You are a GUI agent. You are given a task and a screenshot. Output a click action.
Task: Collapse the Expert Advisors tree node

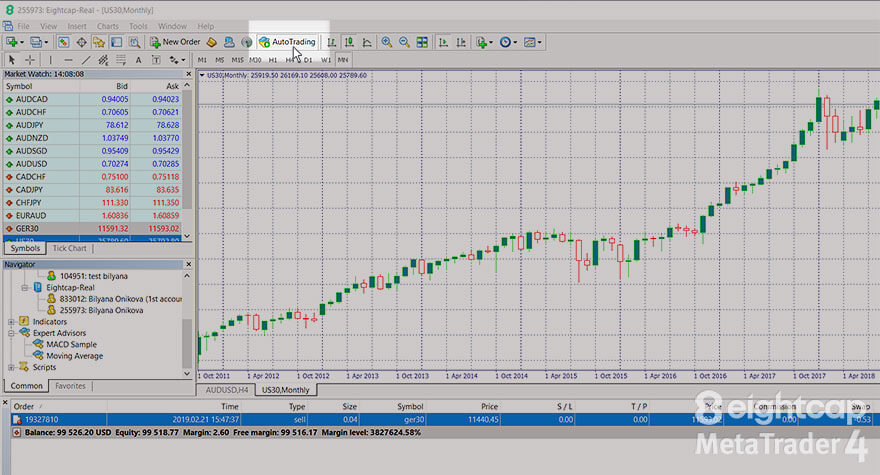pyautogui.click(x=11, y=333)
